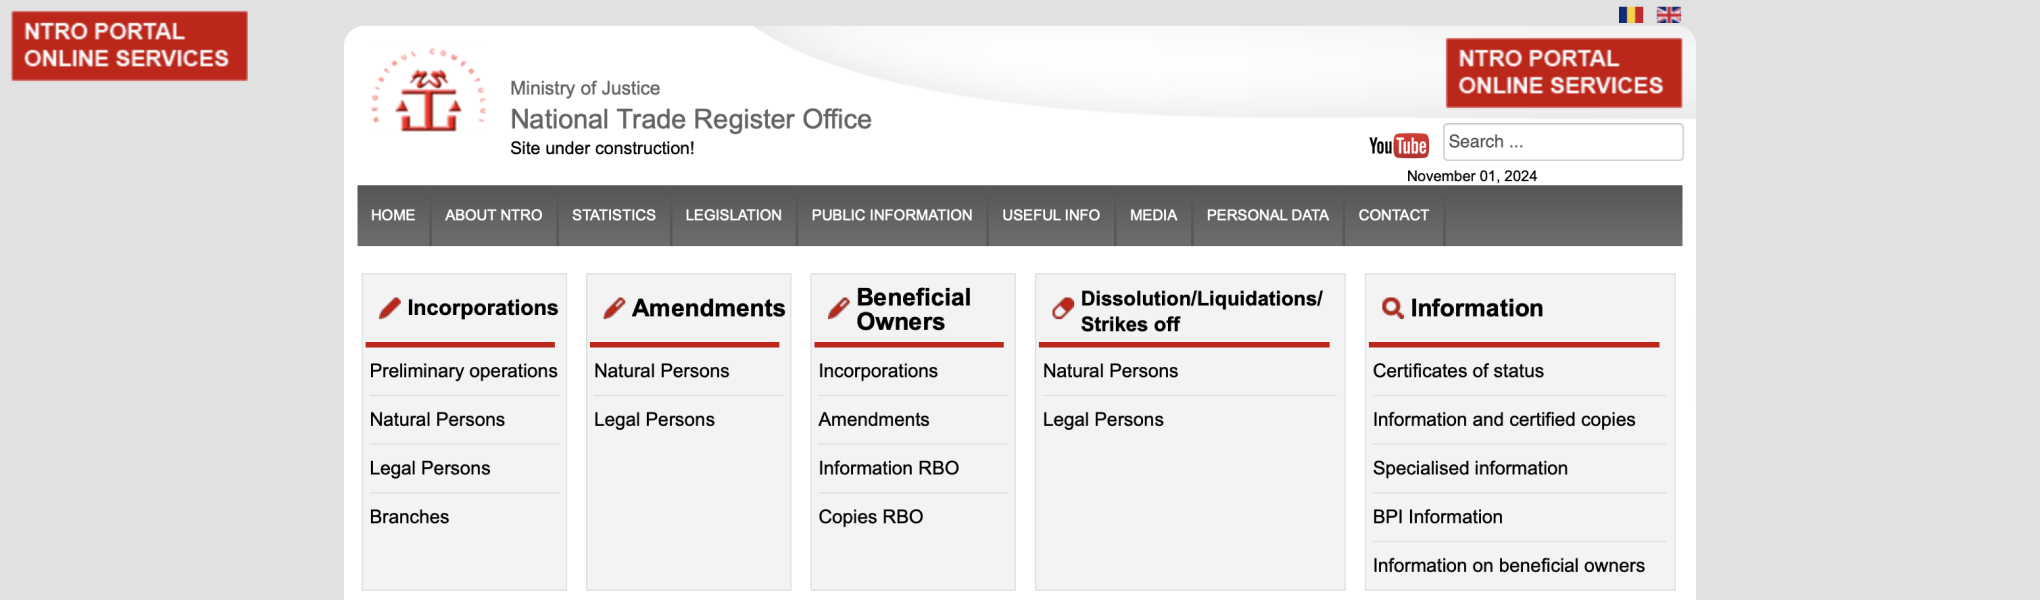2040x600 pixels.
Task: Click the eraser icon beside Dissolution/Liquidations heading
Action: point(1062,309)
